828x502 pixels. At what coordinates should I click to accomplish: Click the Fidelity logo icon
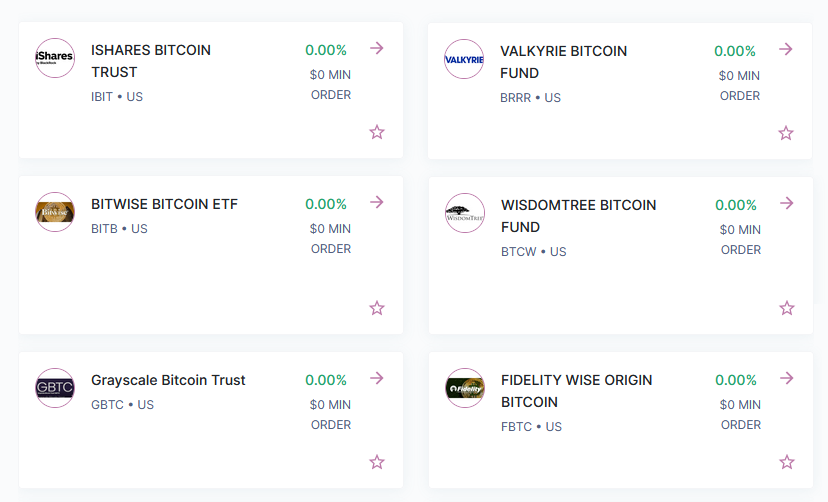pos(465,388)
